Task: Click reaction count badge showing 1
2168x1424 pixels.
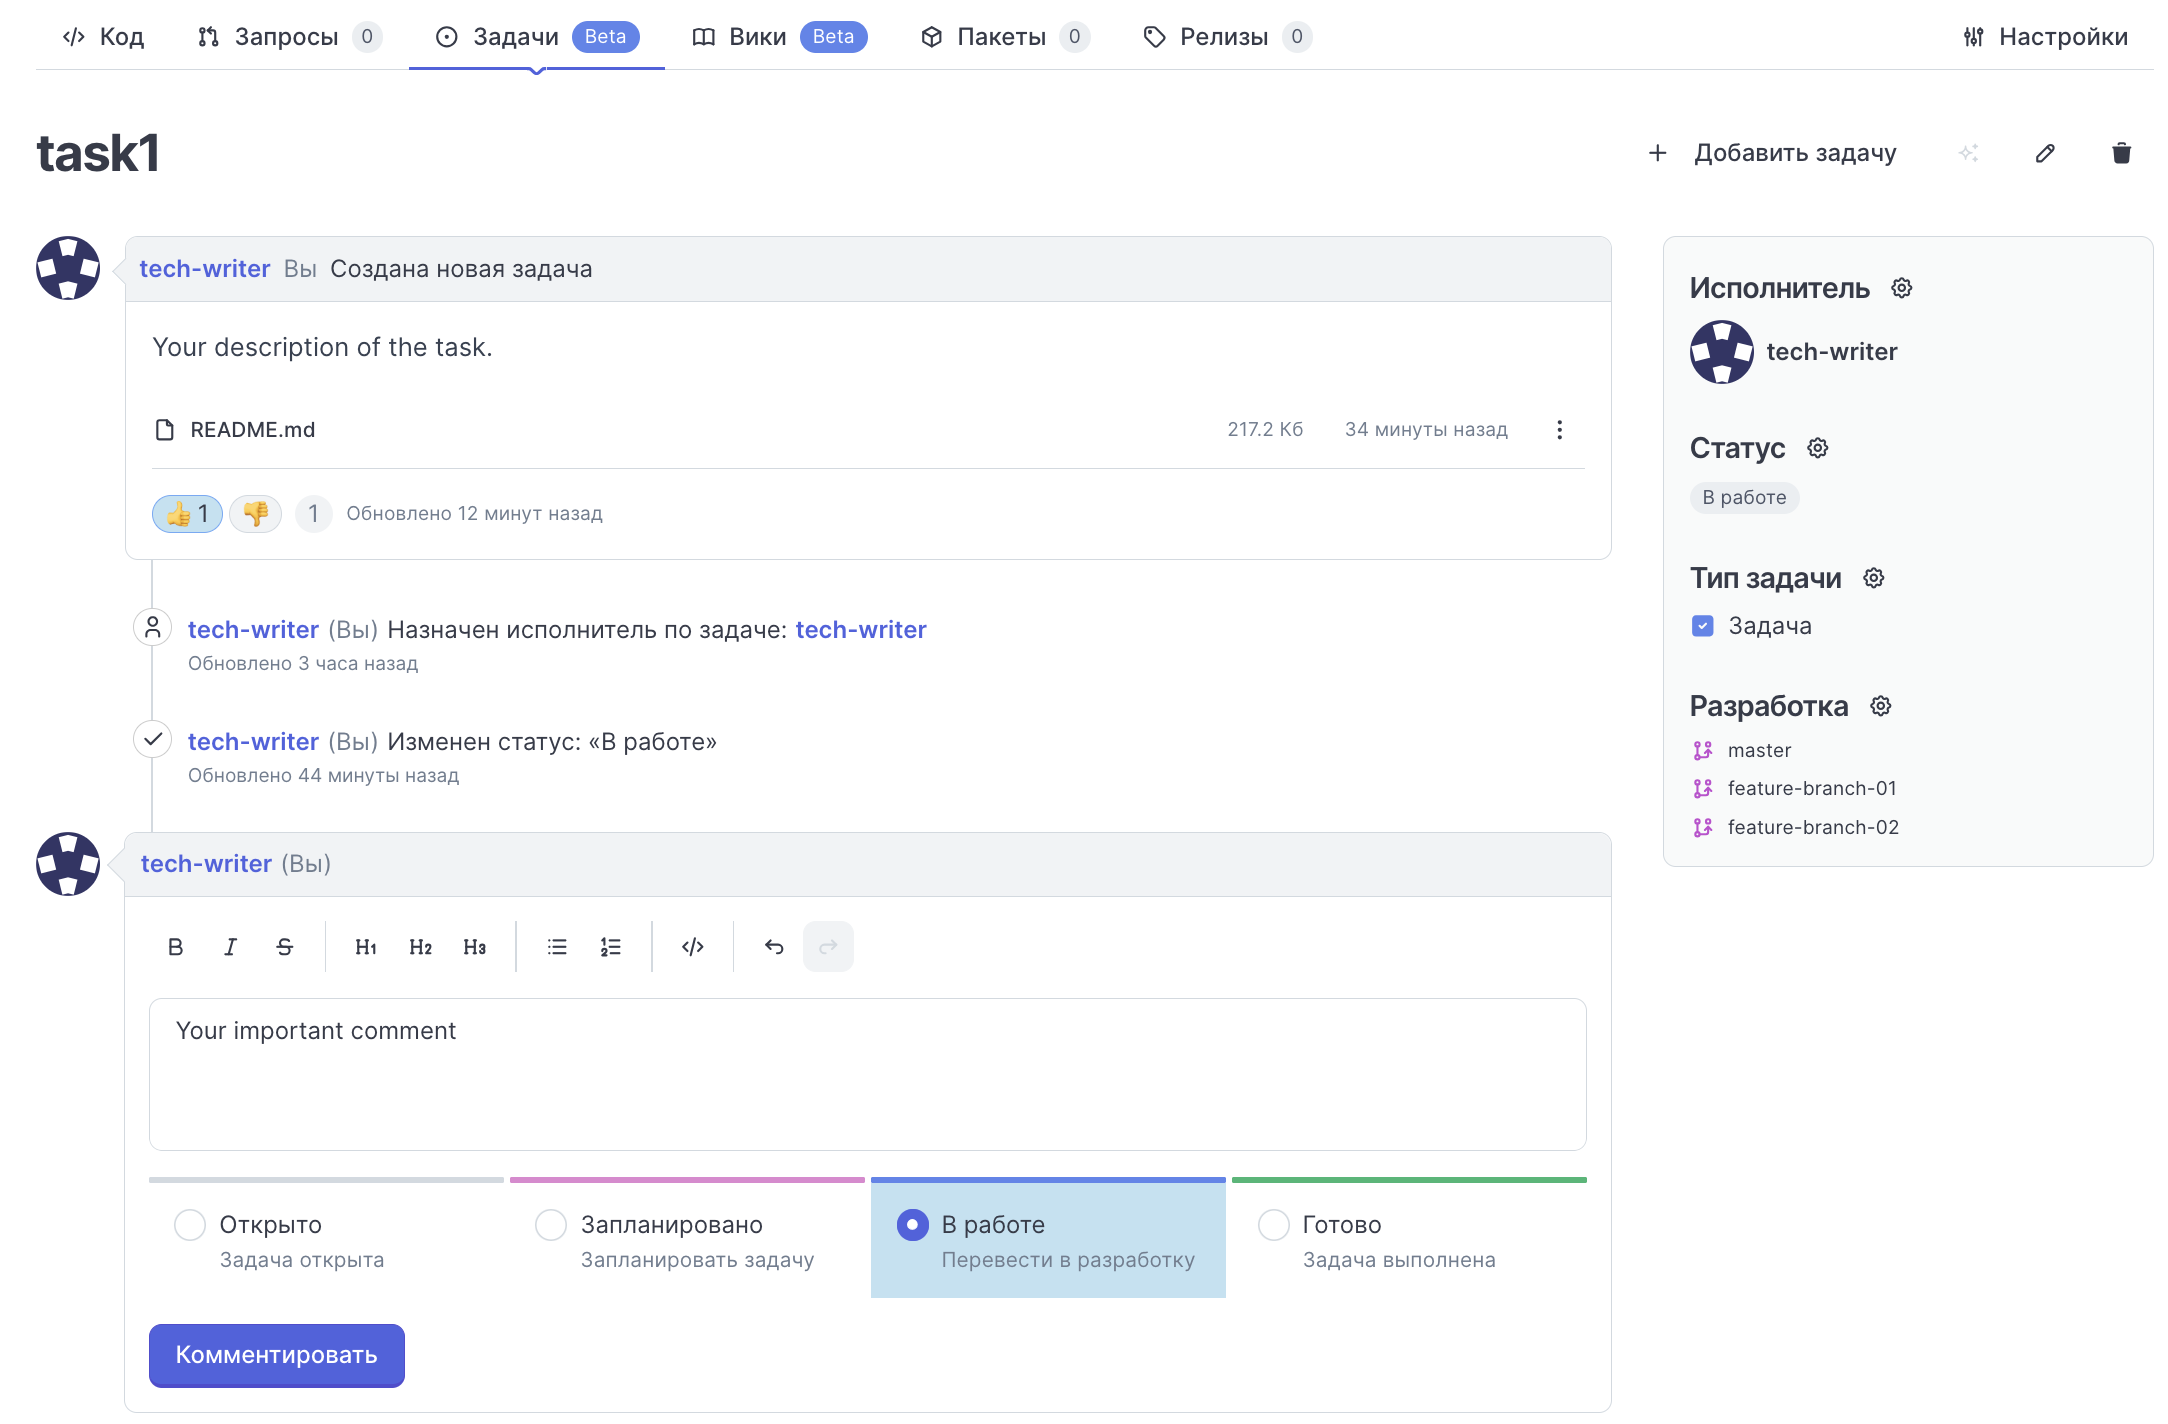Action: (x=313, y=514)
